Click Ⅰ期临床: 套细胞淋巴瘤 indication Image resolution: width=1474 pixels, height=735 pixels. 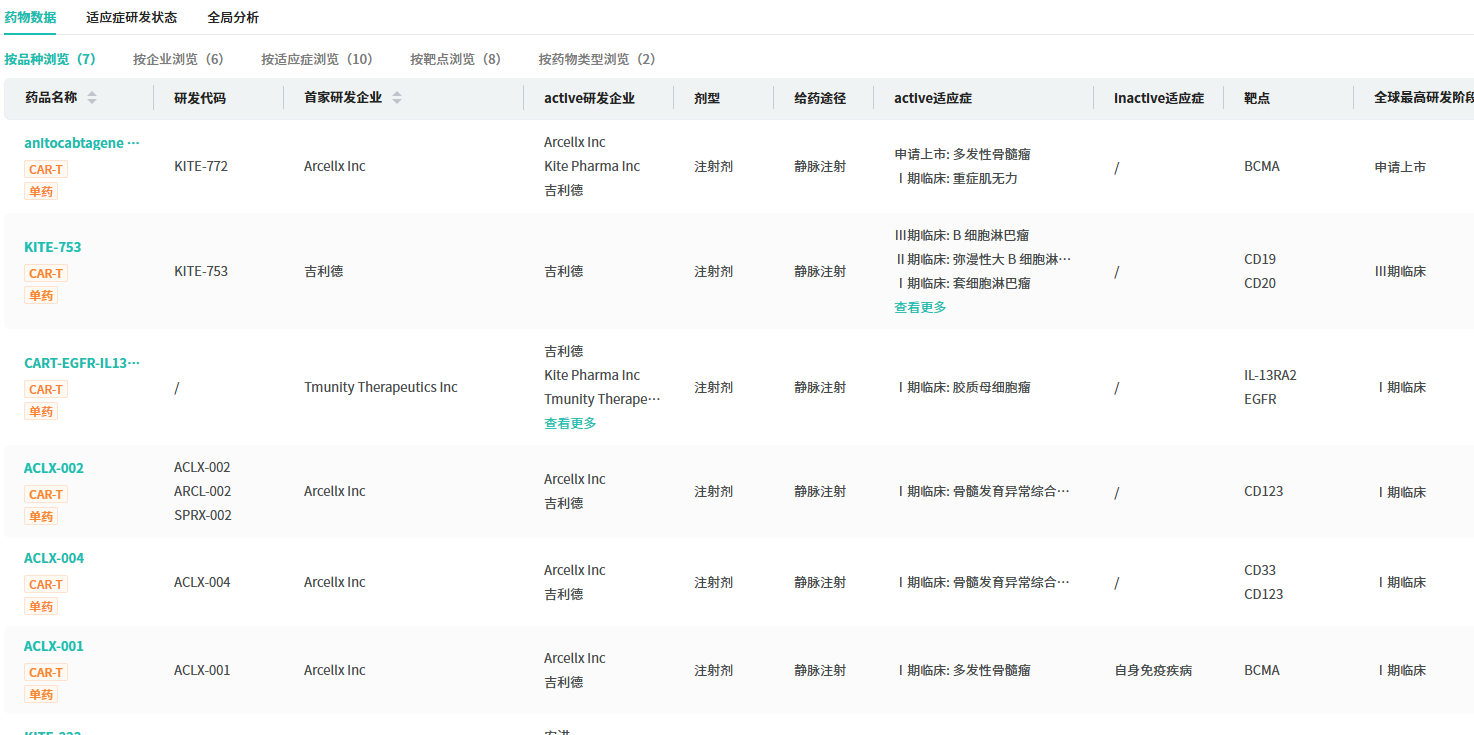point(962,283)
